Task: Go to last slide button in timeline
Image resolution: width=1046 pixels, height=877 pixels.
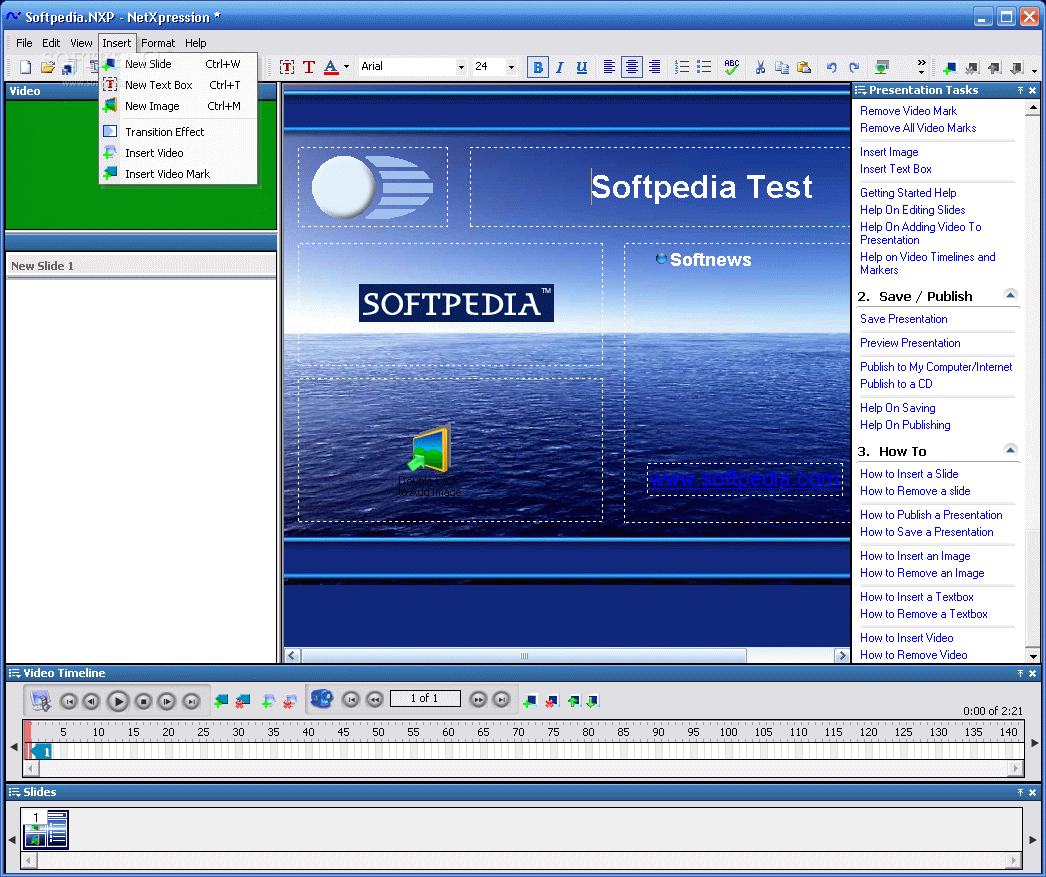Action: pyautogui.click(x=501, y=700)
